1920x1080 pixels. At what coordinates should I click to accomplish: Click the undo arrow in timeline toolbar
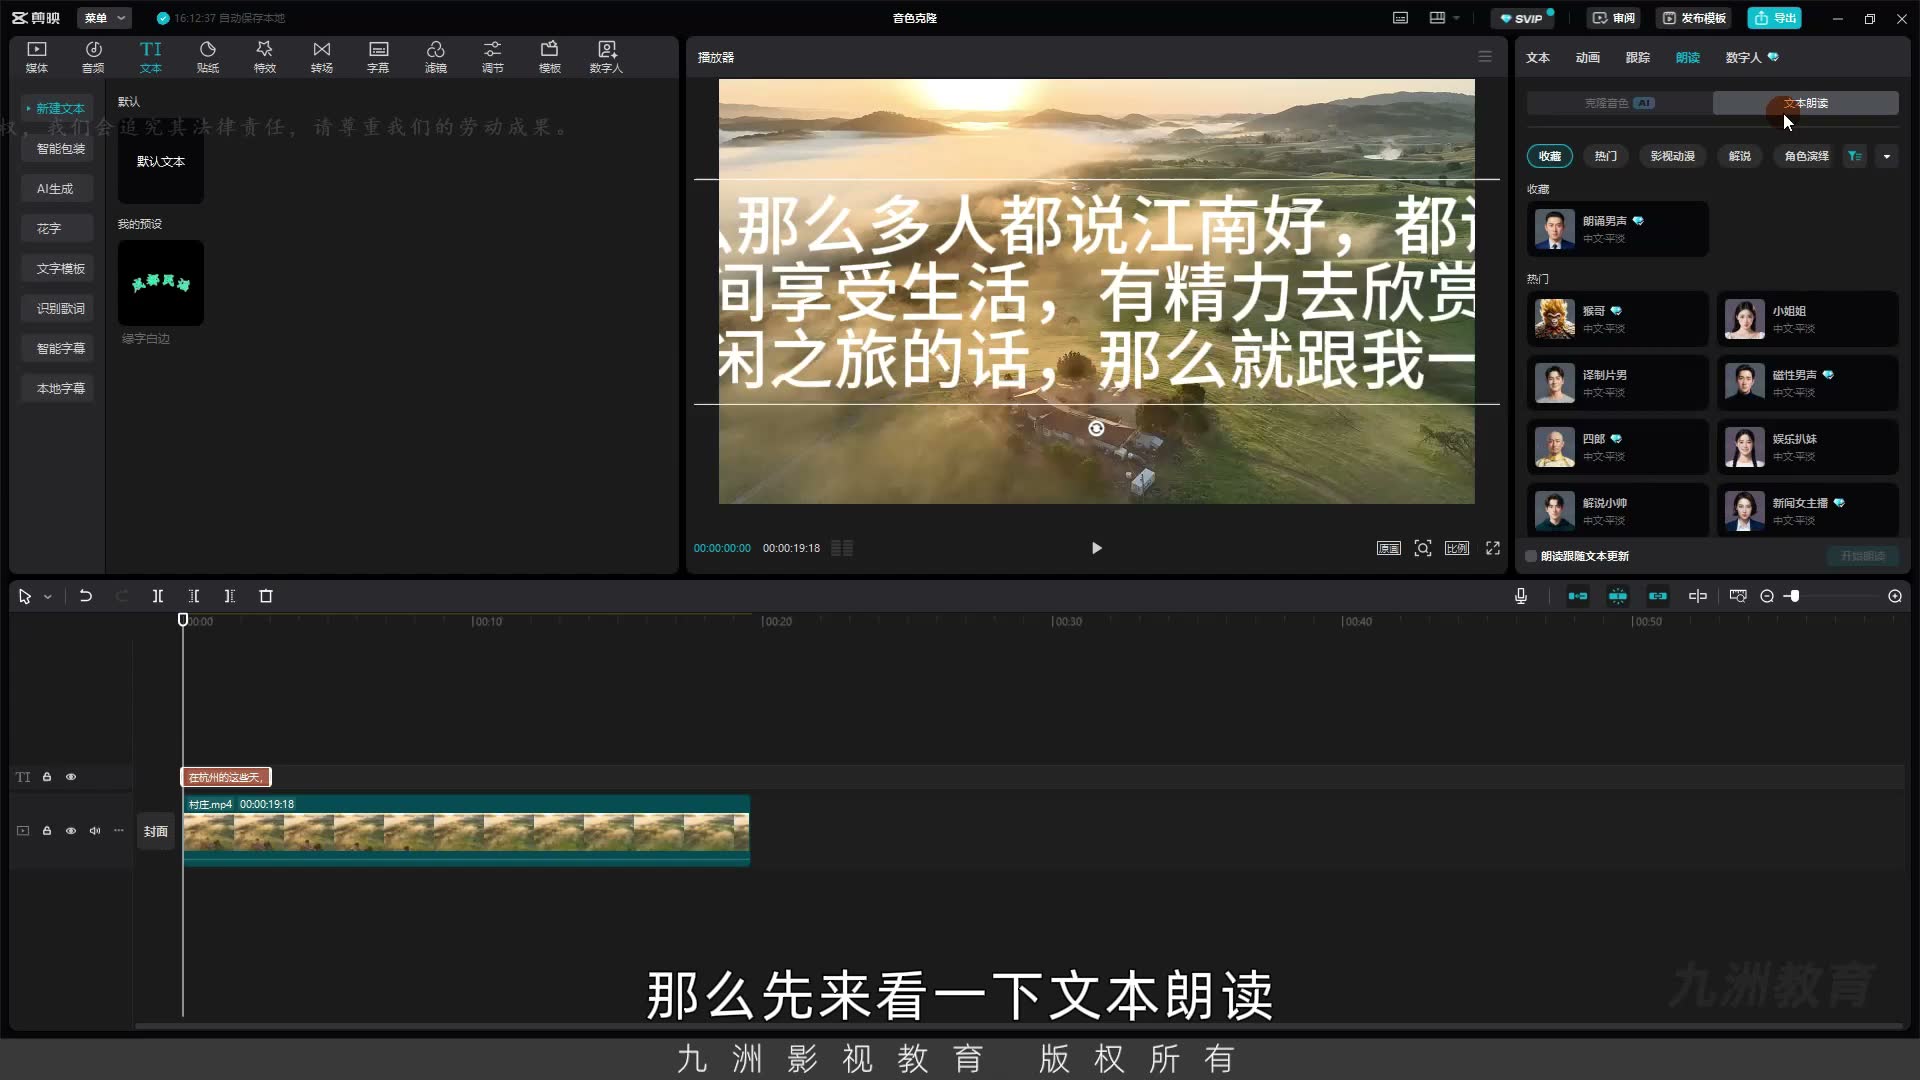86,596
